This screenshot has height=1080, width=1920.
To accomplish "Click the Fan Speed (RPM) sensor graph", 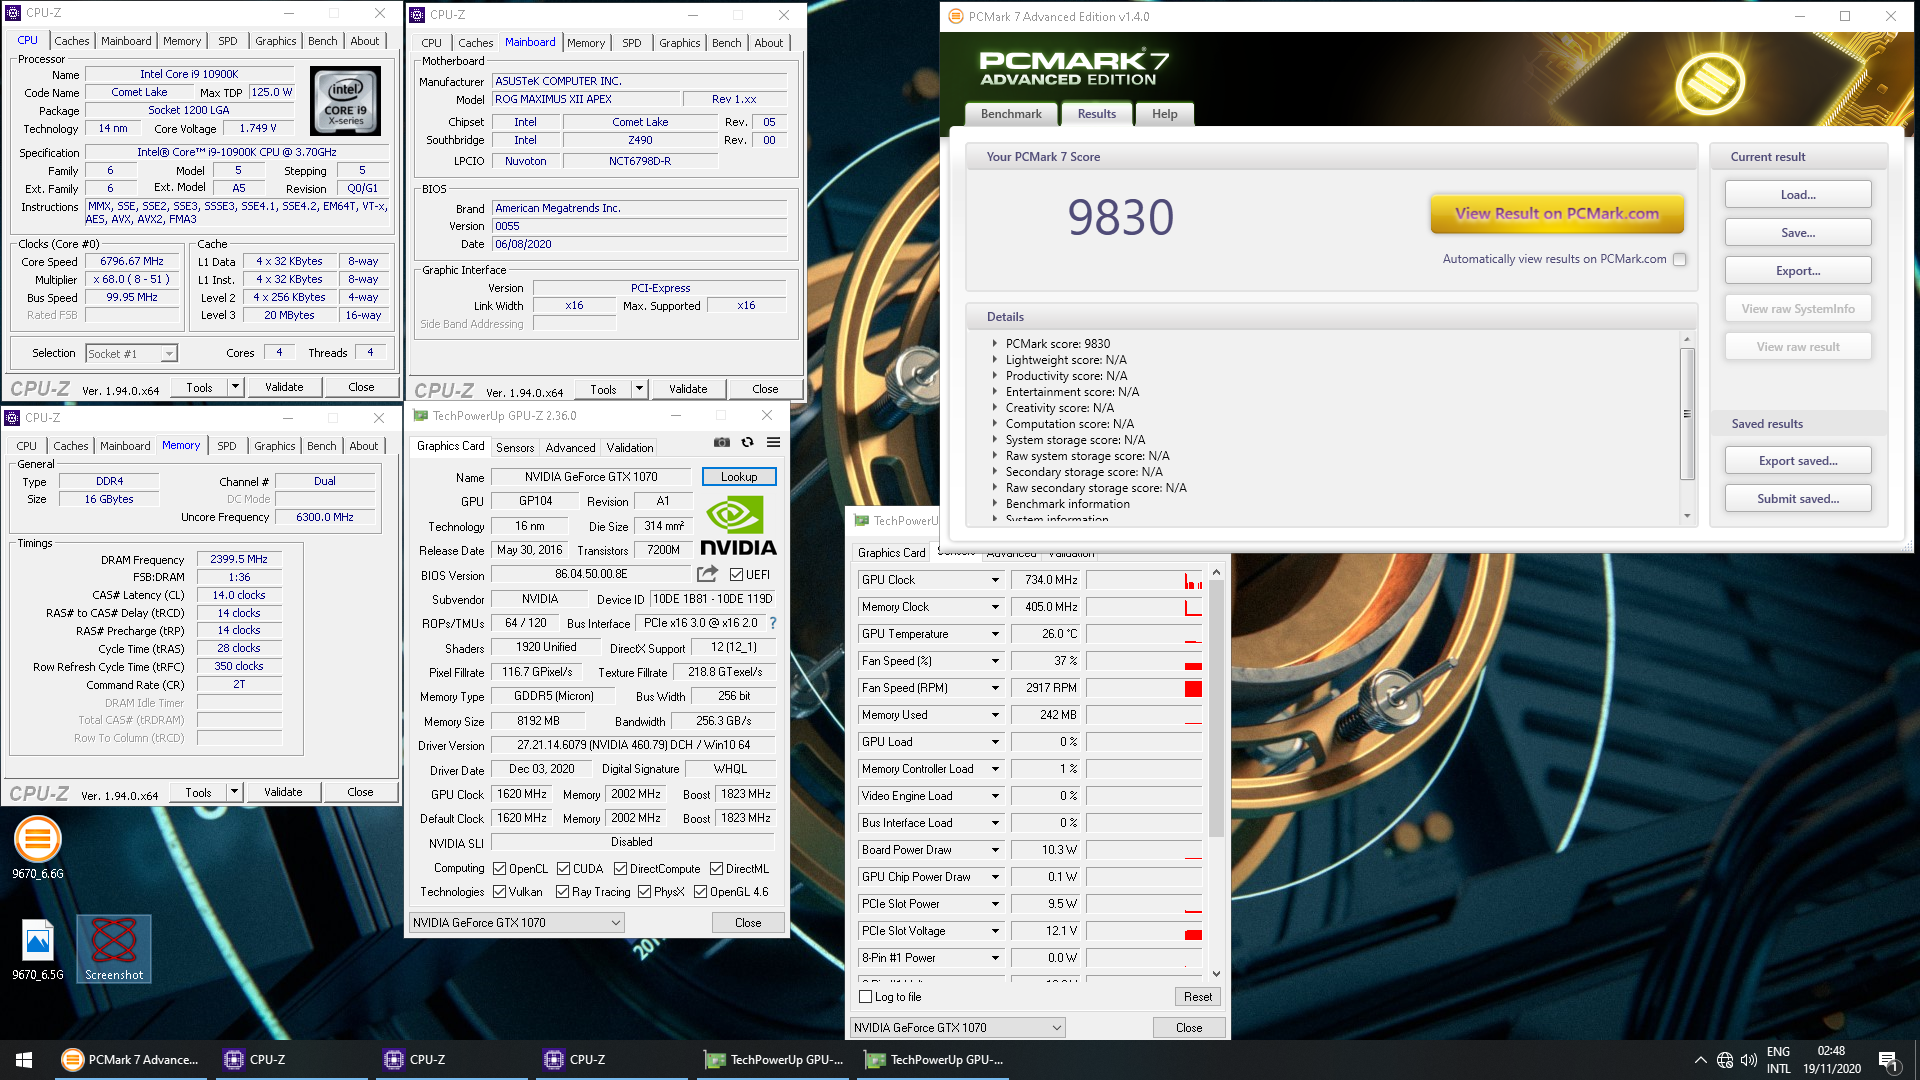I will coord(1144,688).
